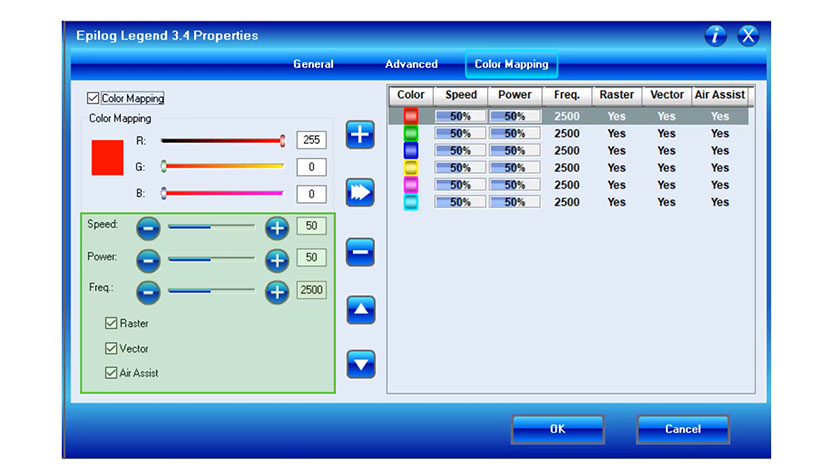Select the magenta color icon in list
The height and width of the screenshot is (473, 830).
click(x=411, y=185)
